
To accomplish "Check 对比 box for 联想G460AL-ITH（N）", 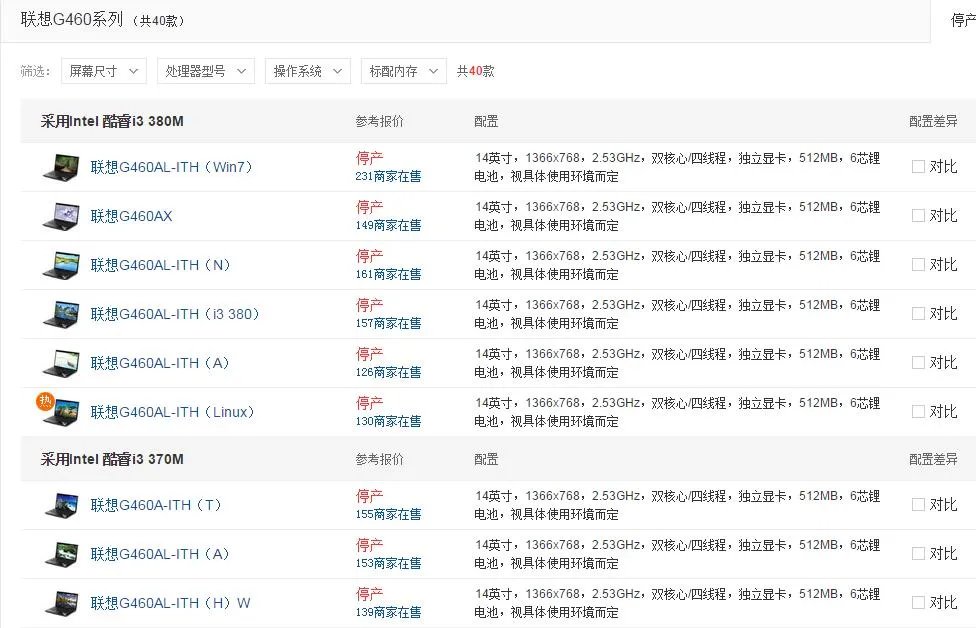I will [917, 265].
